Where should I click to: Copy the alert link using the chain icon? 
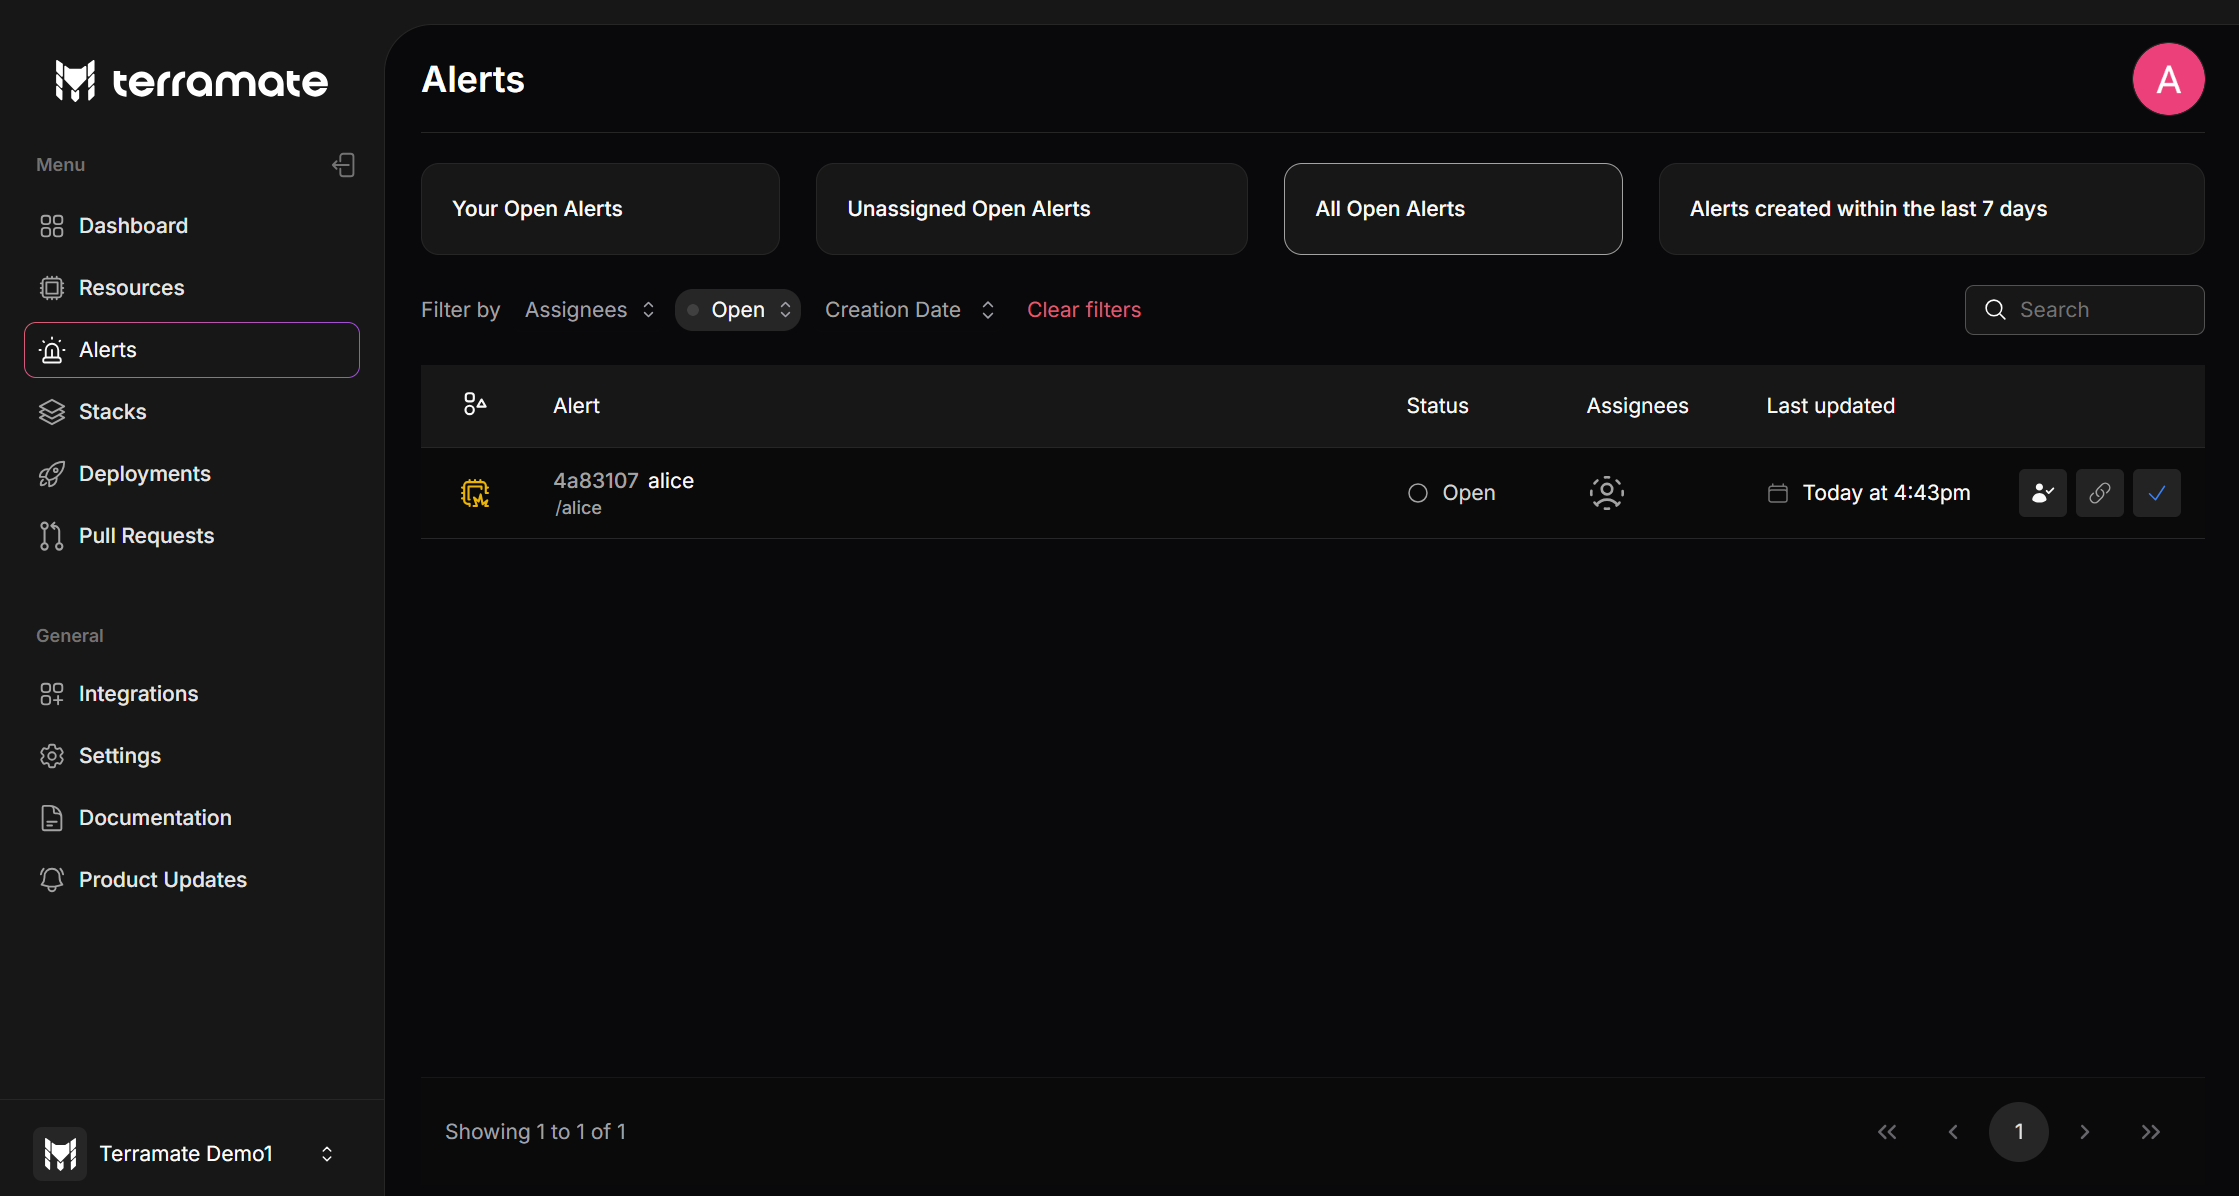pos(2099,493)
